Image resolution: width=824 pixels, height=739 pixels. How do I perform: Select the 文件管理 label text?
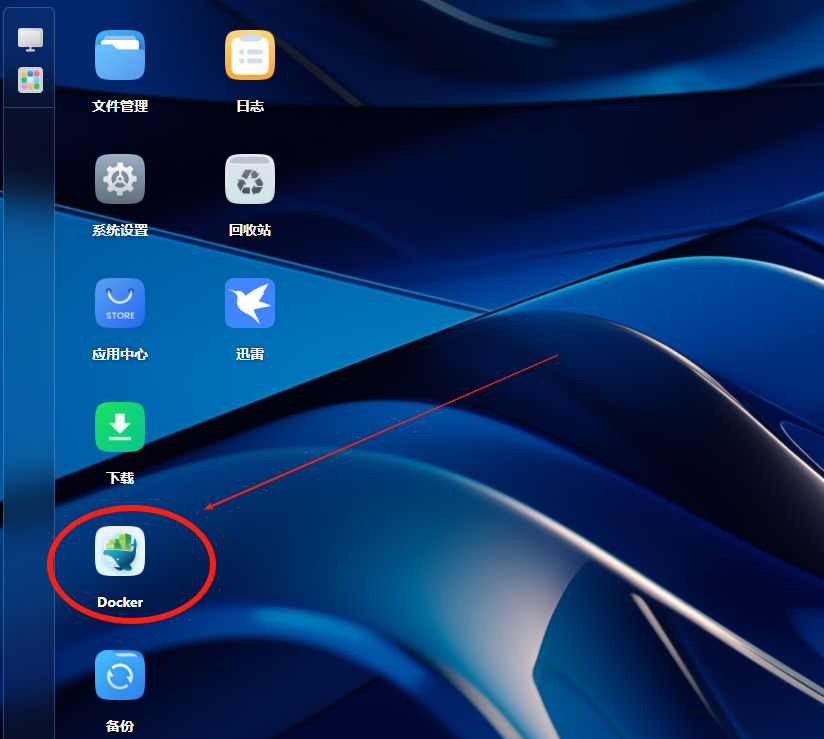pos(120,106)
